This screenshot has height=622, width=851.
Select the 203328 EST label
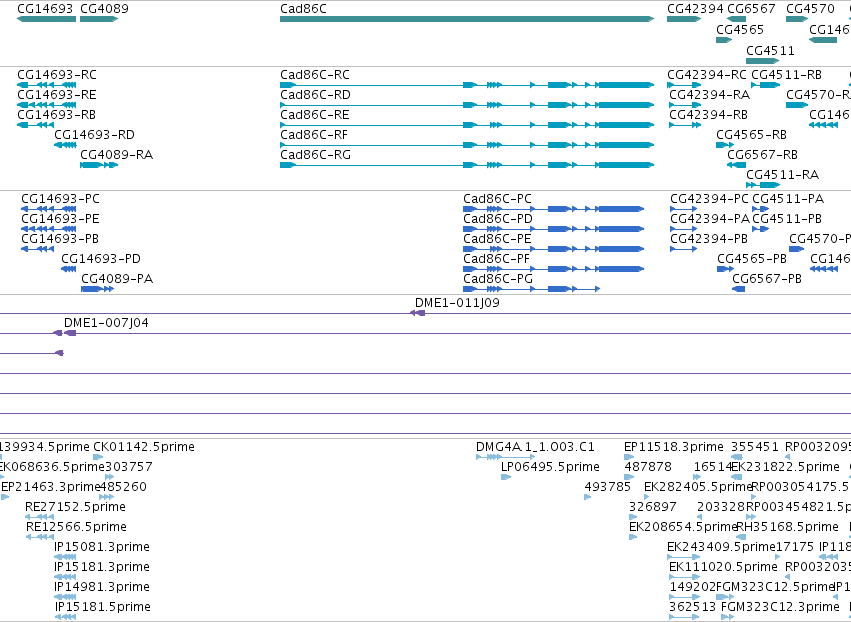(721, 507)
